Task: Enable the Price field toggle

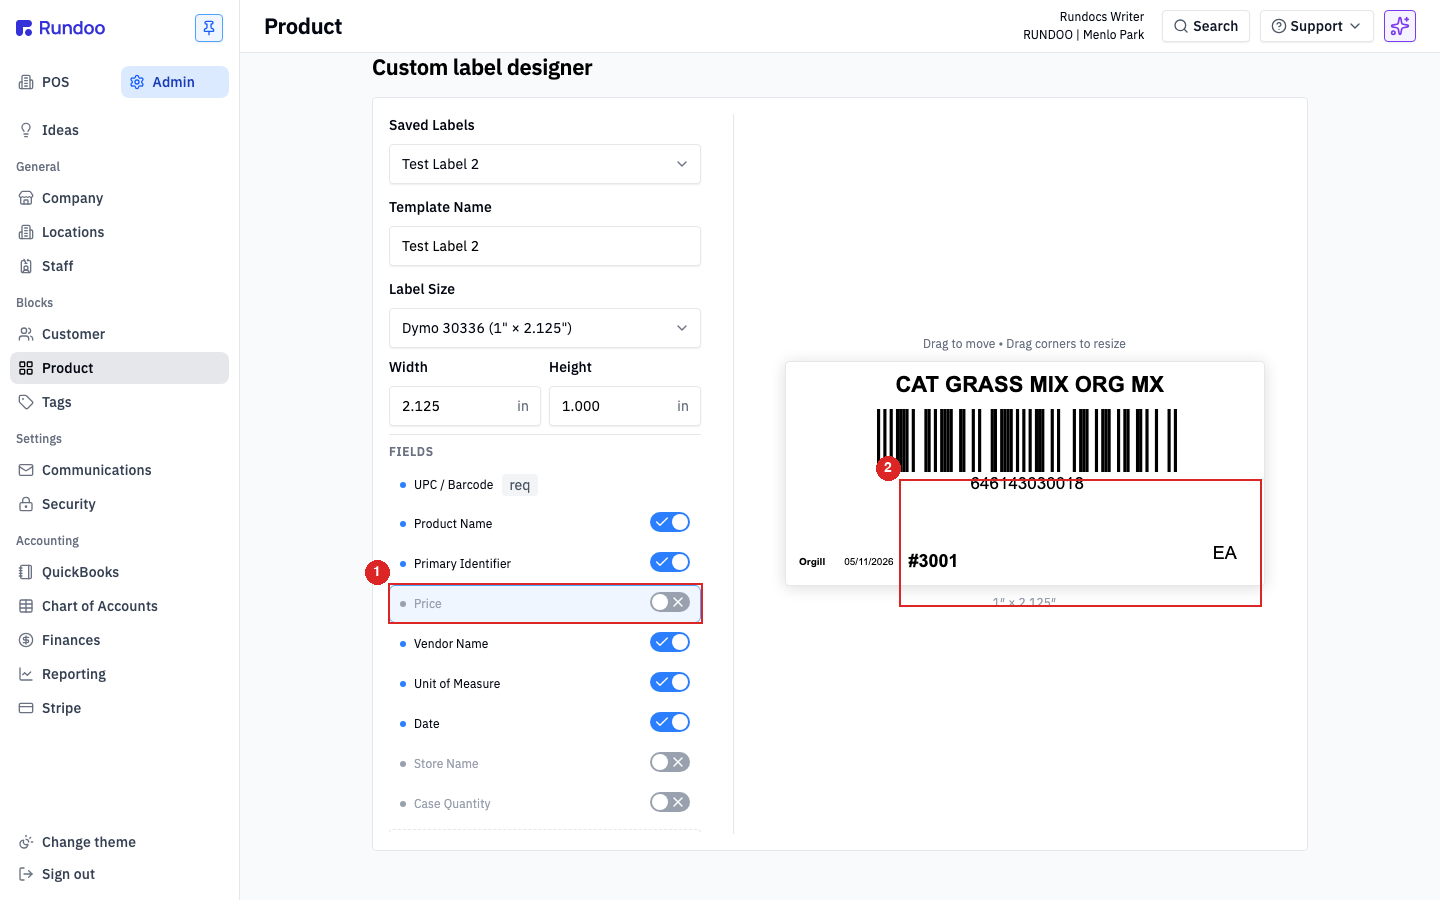Action: (x=670, y=602)
